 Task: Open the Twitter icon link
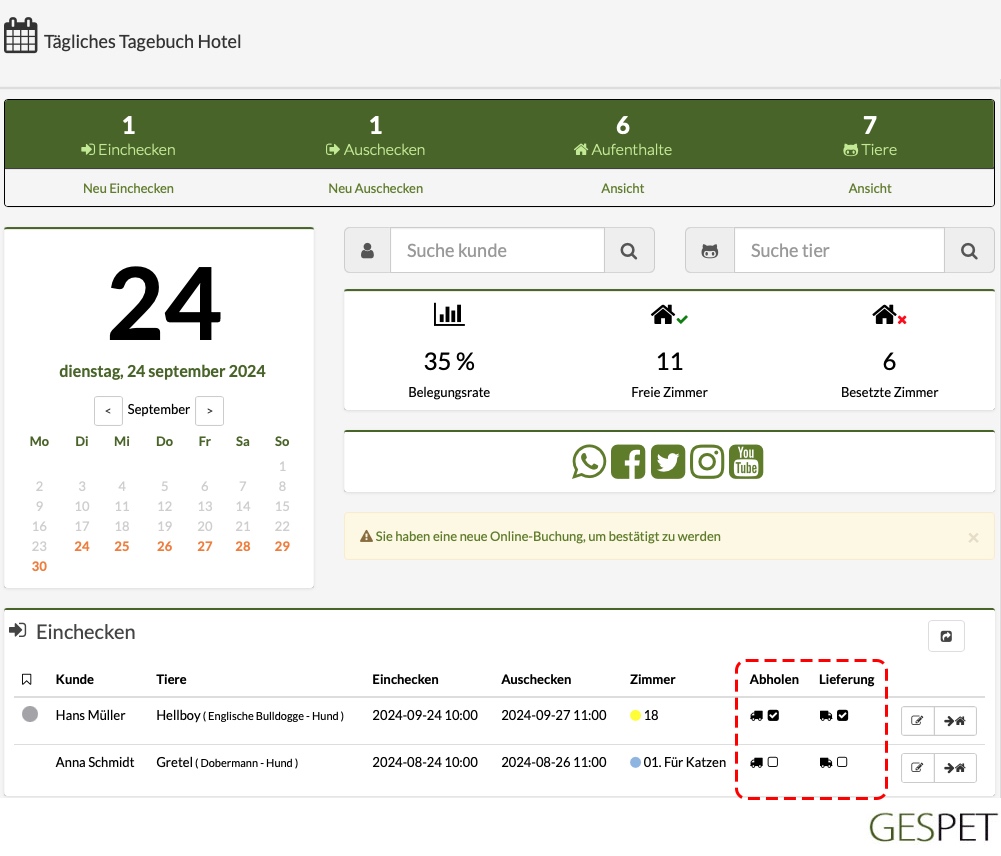(x=668, y=462)
